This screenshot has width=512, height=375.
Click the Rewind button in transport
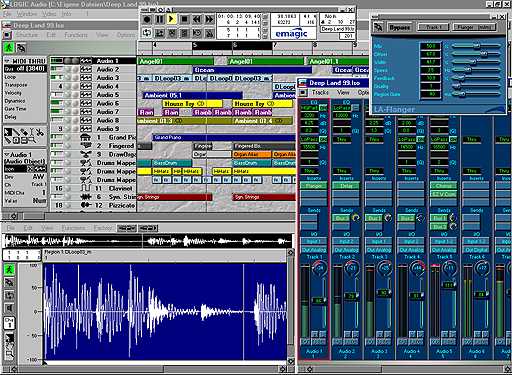pyautogui.click(x=197, y=19)
